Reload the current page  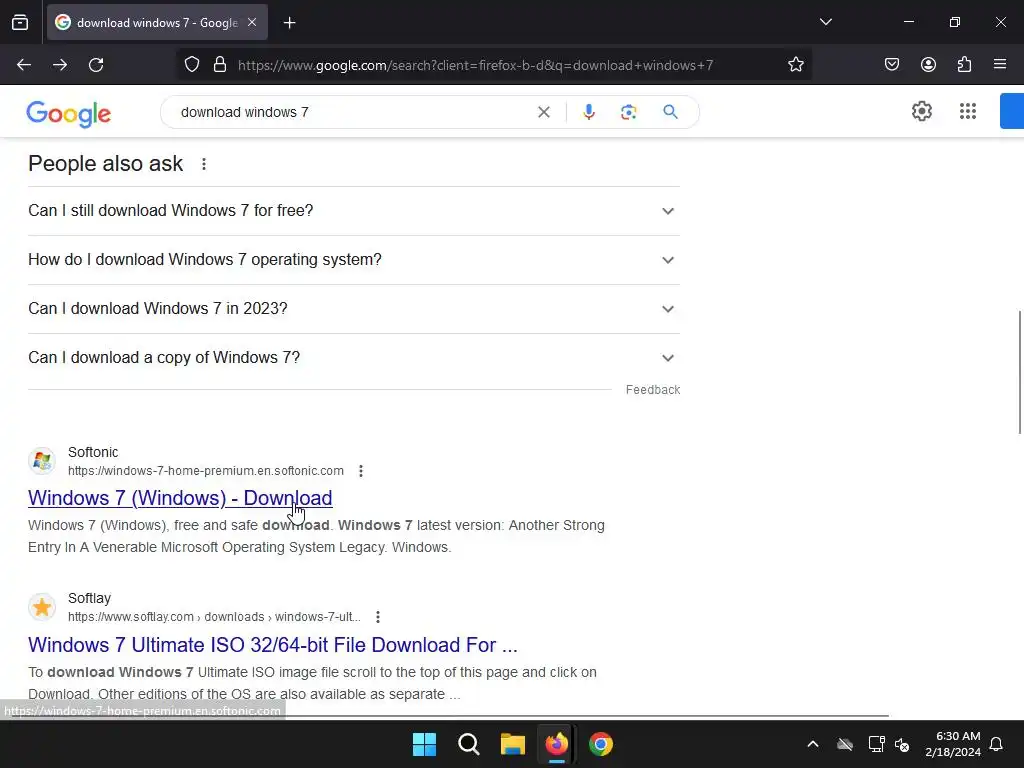[x=96, y=65]
